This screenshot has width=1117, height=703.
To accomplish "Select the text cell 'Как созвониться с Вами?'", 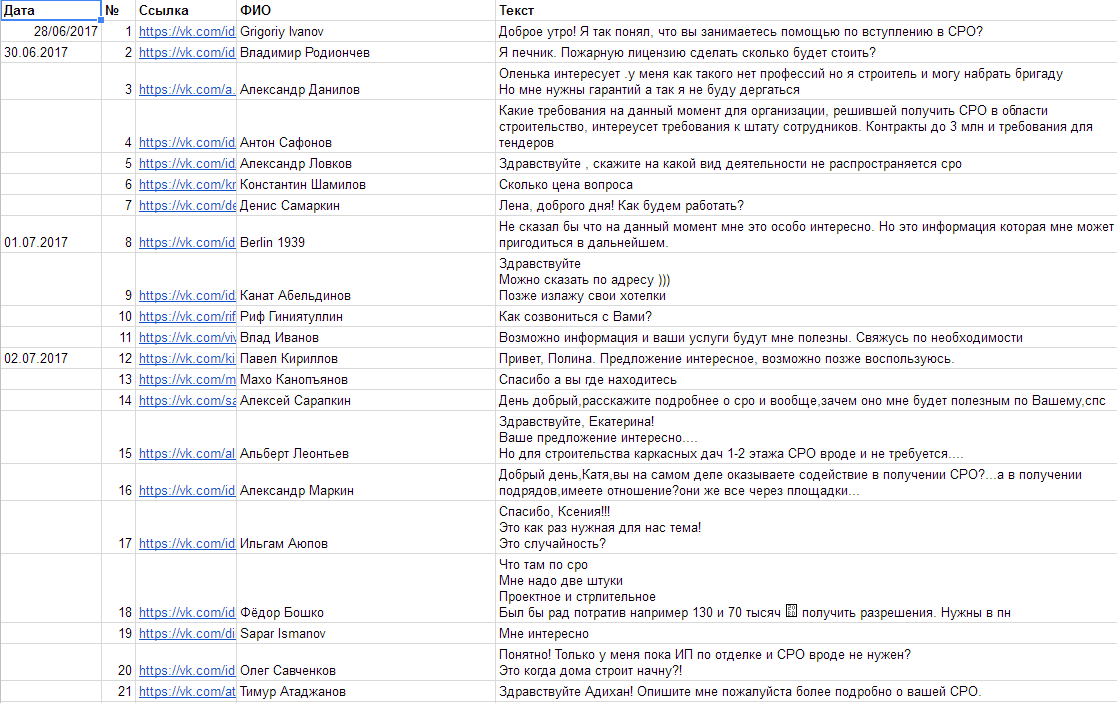I will [806, 316].
